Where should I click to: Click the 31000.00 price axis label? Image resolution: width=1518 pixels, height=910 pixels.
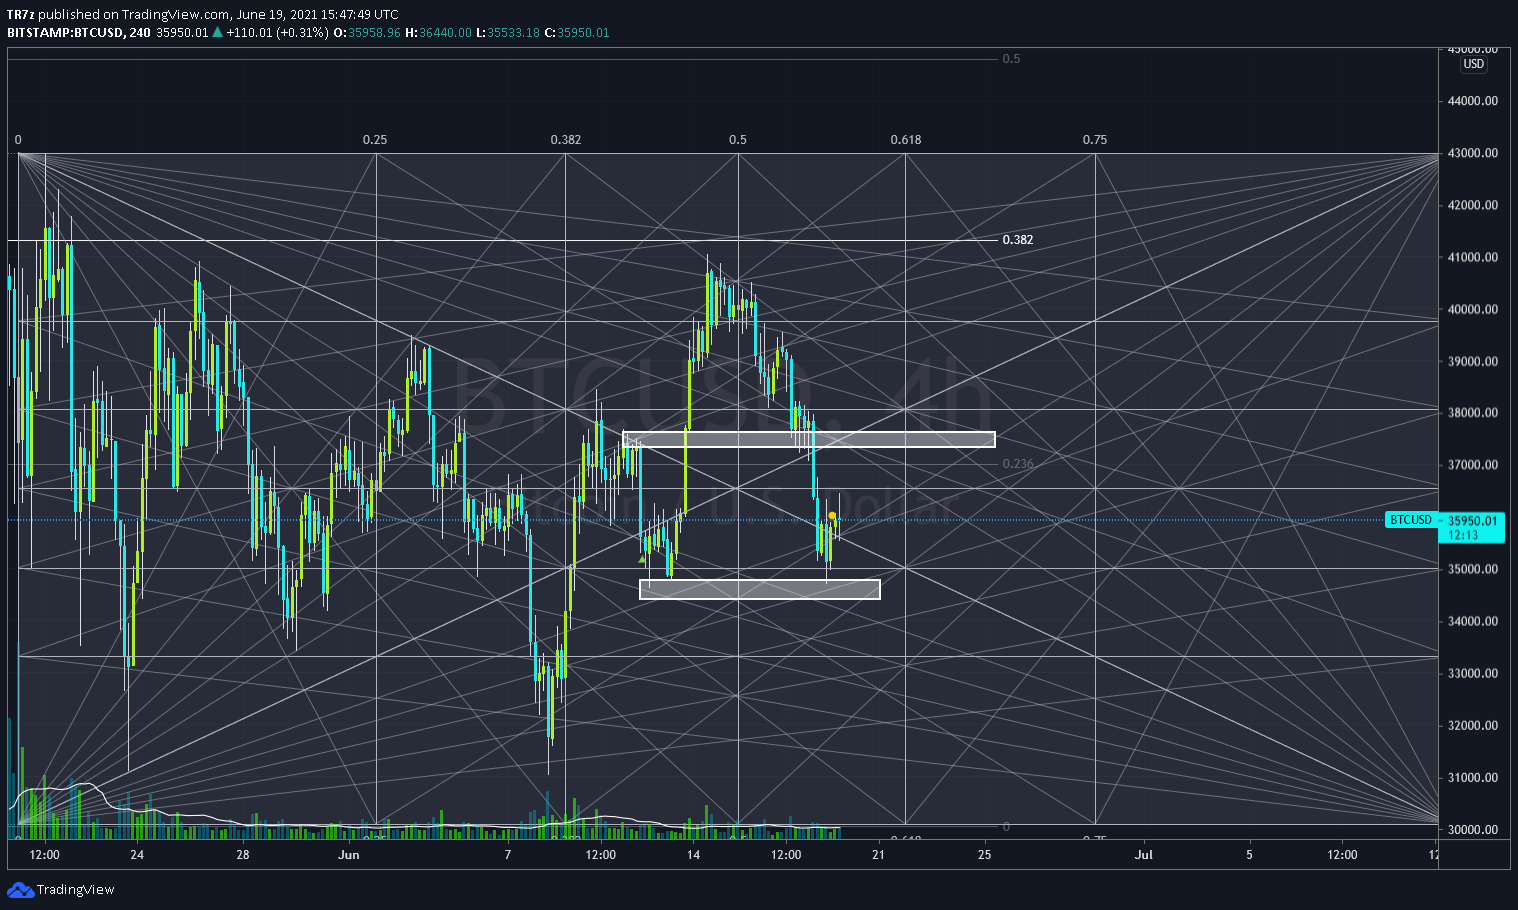point(1472,777)
